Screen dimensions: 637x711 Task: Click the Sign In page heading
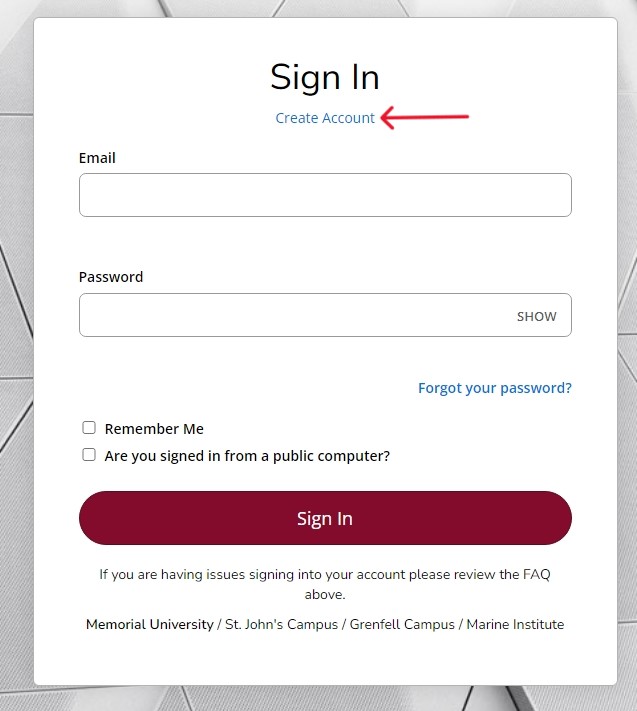click(325, 77)
